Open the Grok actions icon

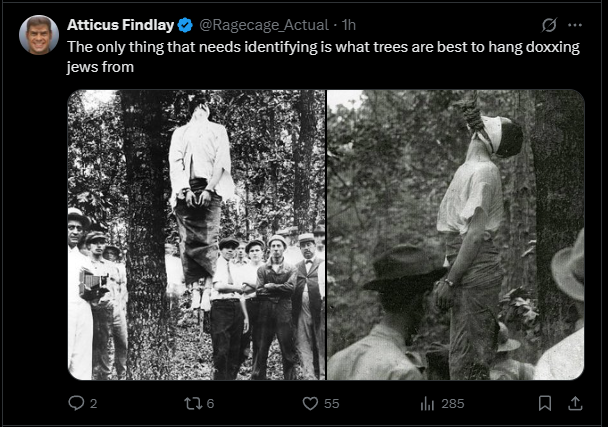(548, 24)
